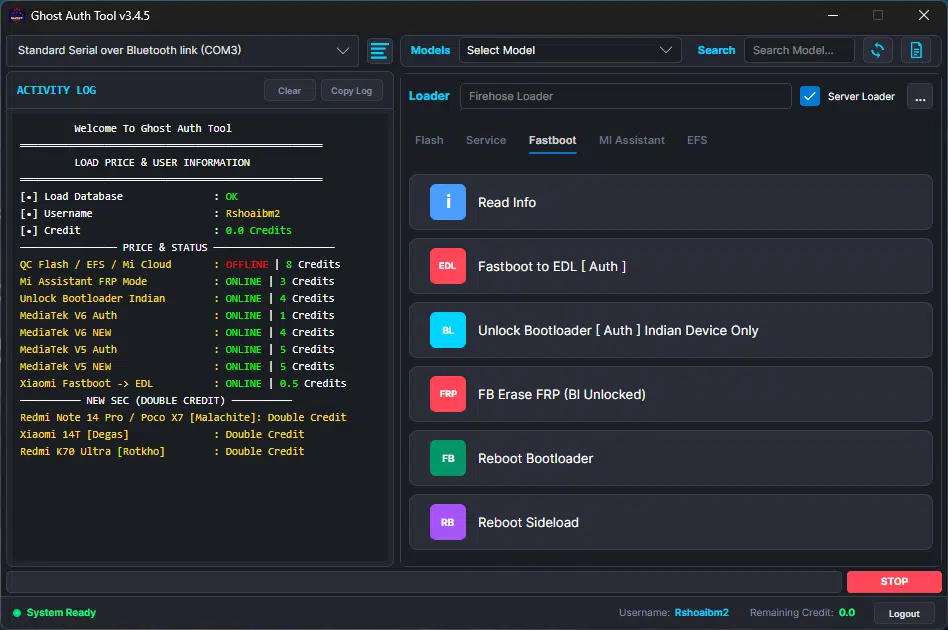948x630 pixels.
Task: Click the Read Info label
Action: point(507,203)
